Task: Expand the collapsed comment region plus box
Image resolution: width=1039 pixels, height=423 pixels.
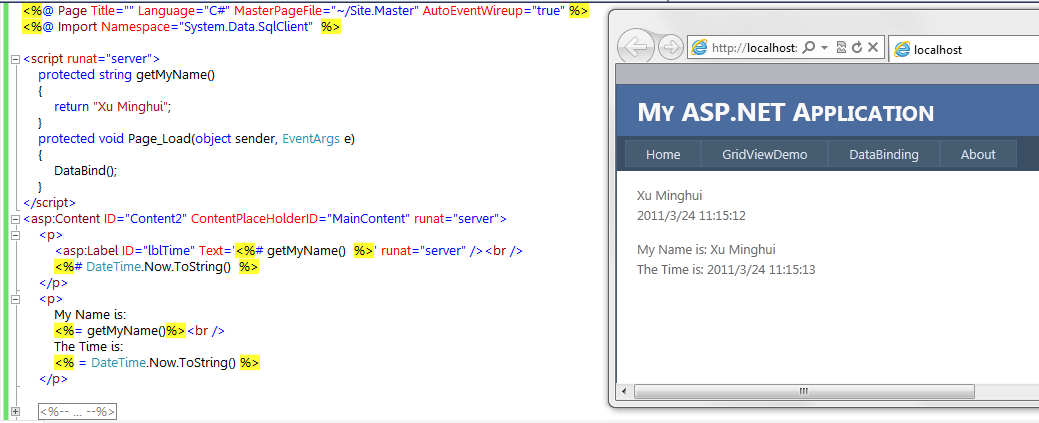Action: [15, 412]
